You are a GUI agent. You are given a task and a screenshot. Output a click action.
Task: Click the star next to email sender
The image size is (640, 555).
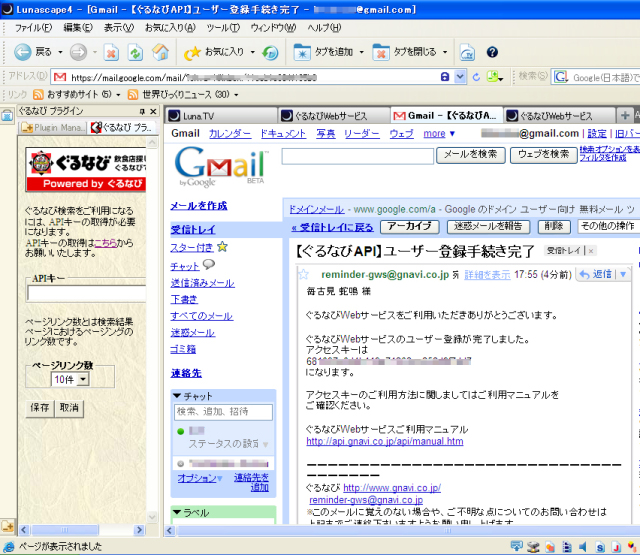click(303, 274)
